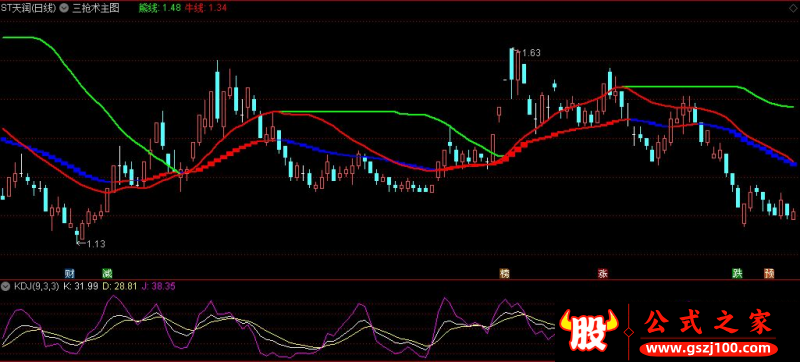
Task: Click the 1.63 high price marker
Action: [529, 53]
